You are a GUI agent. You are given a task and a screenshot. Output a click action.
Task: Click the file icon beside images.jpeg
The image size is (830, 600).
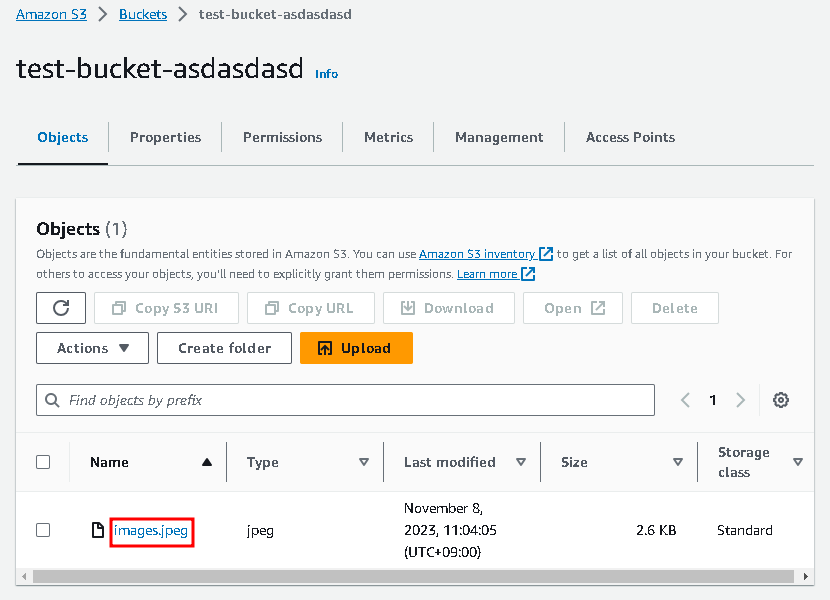point(97,530)
